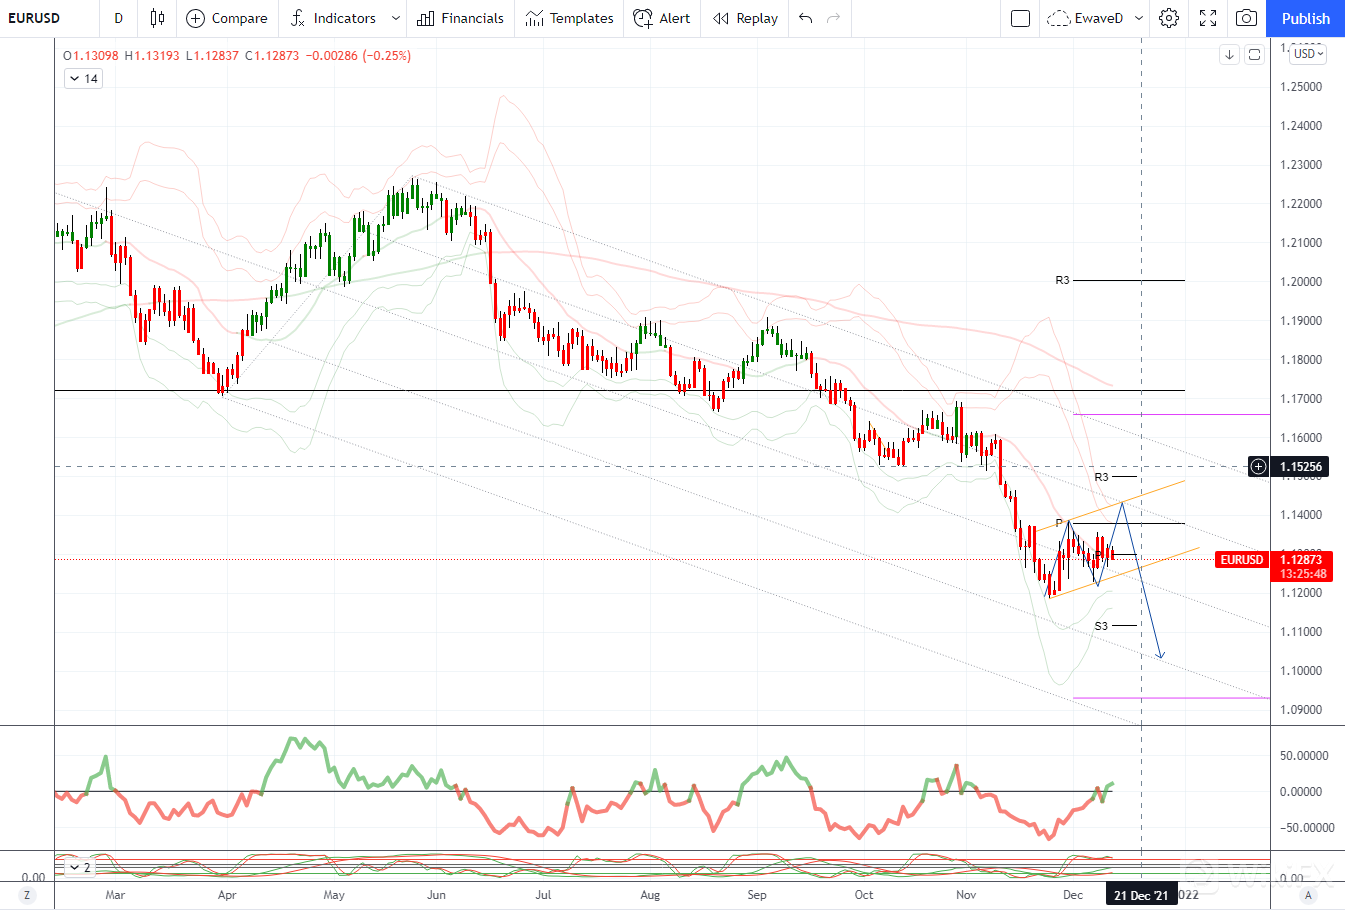Open chart settings gear
Image resolution: width=1345 pixels, height=910 pixels.
tap(1169, 18)
